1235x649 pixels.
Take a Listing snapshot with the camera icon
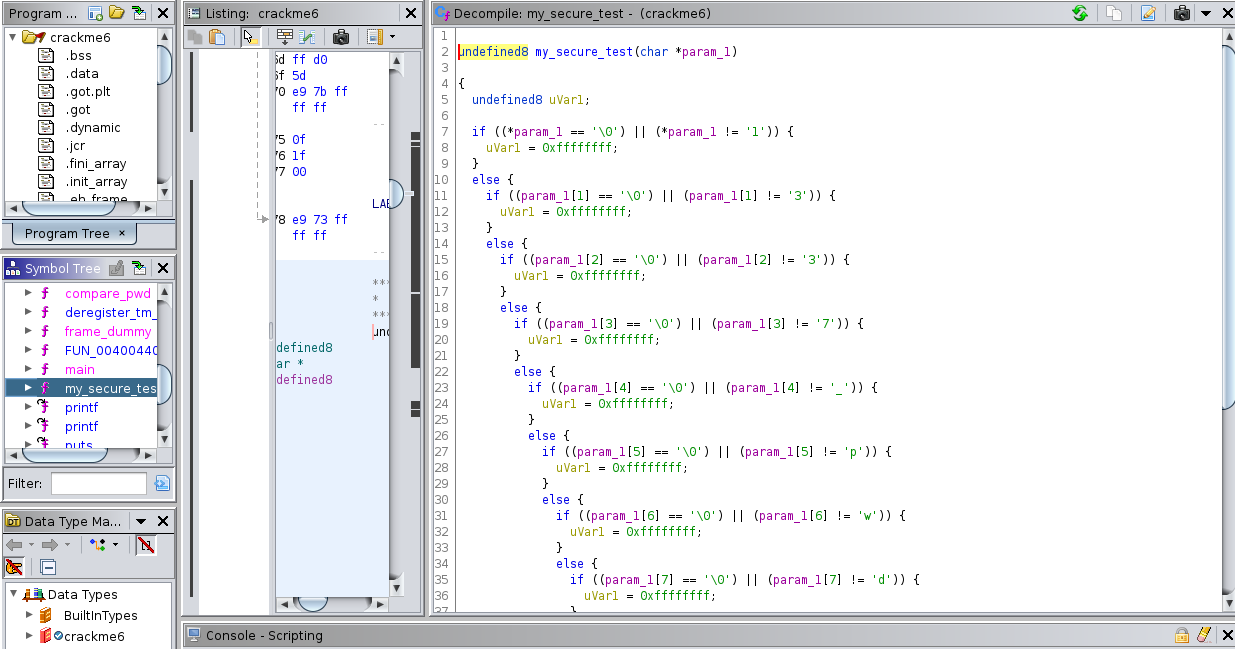[x=340, y=37]
